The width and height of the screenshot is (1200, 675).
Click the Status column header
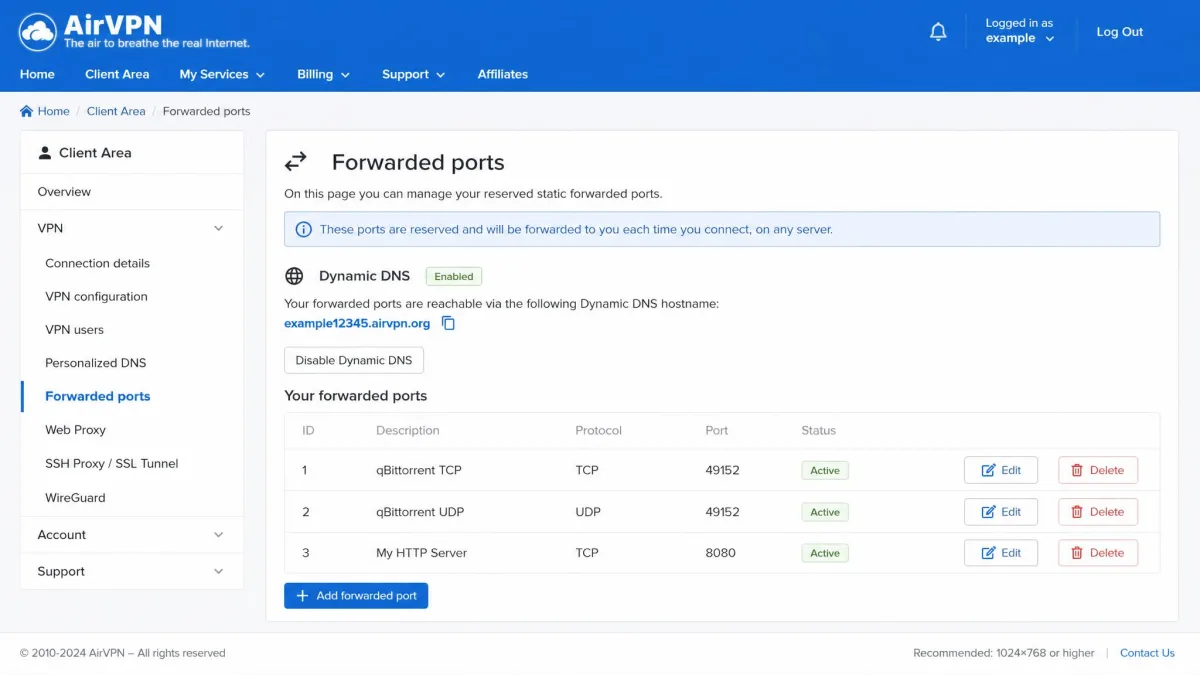tap(818, 430)
